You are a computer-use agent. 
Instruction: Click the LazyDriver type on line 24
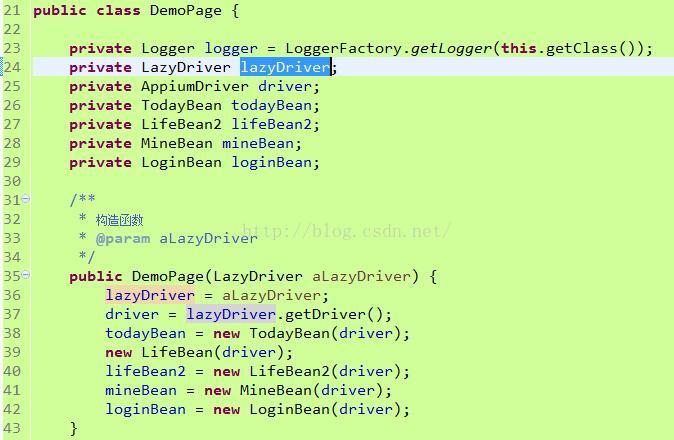point(186,67)
